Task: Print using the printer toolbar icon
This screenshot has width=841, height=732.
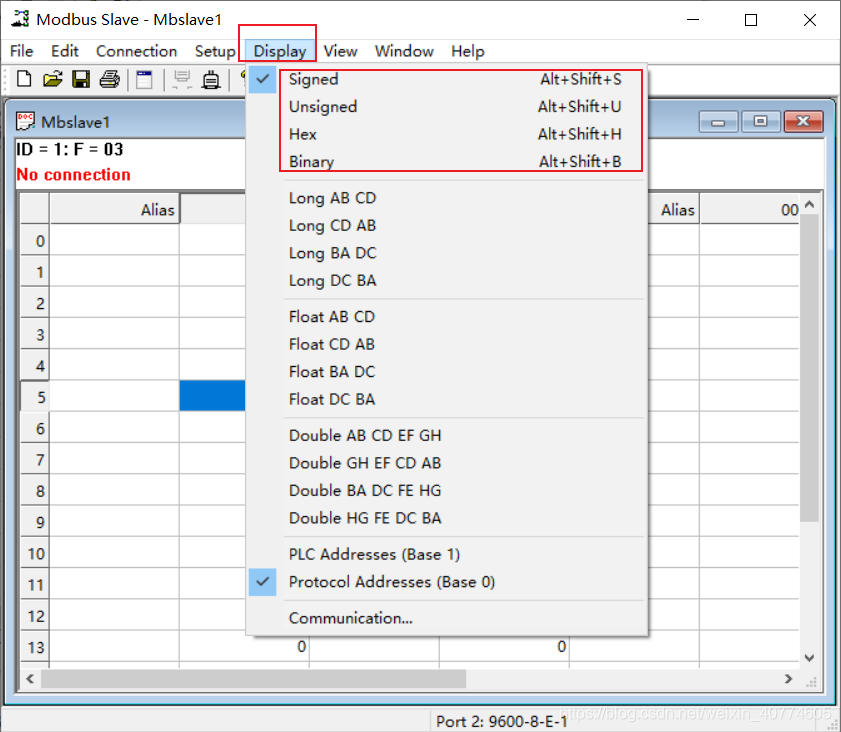Action: tap(109, 79)
